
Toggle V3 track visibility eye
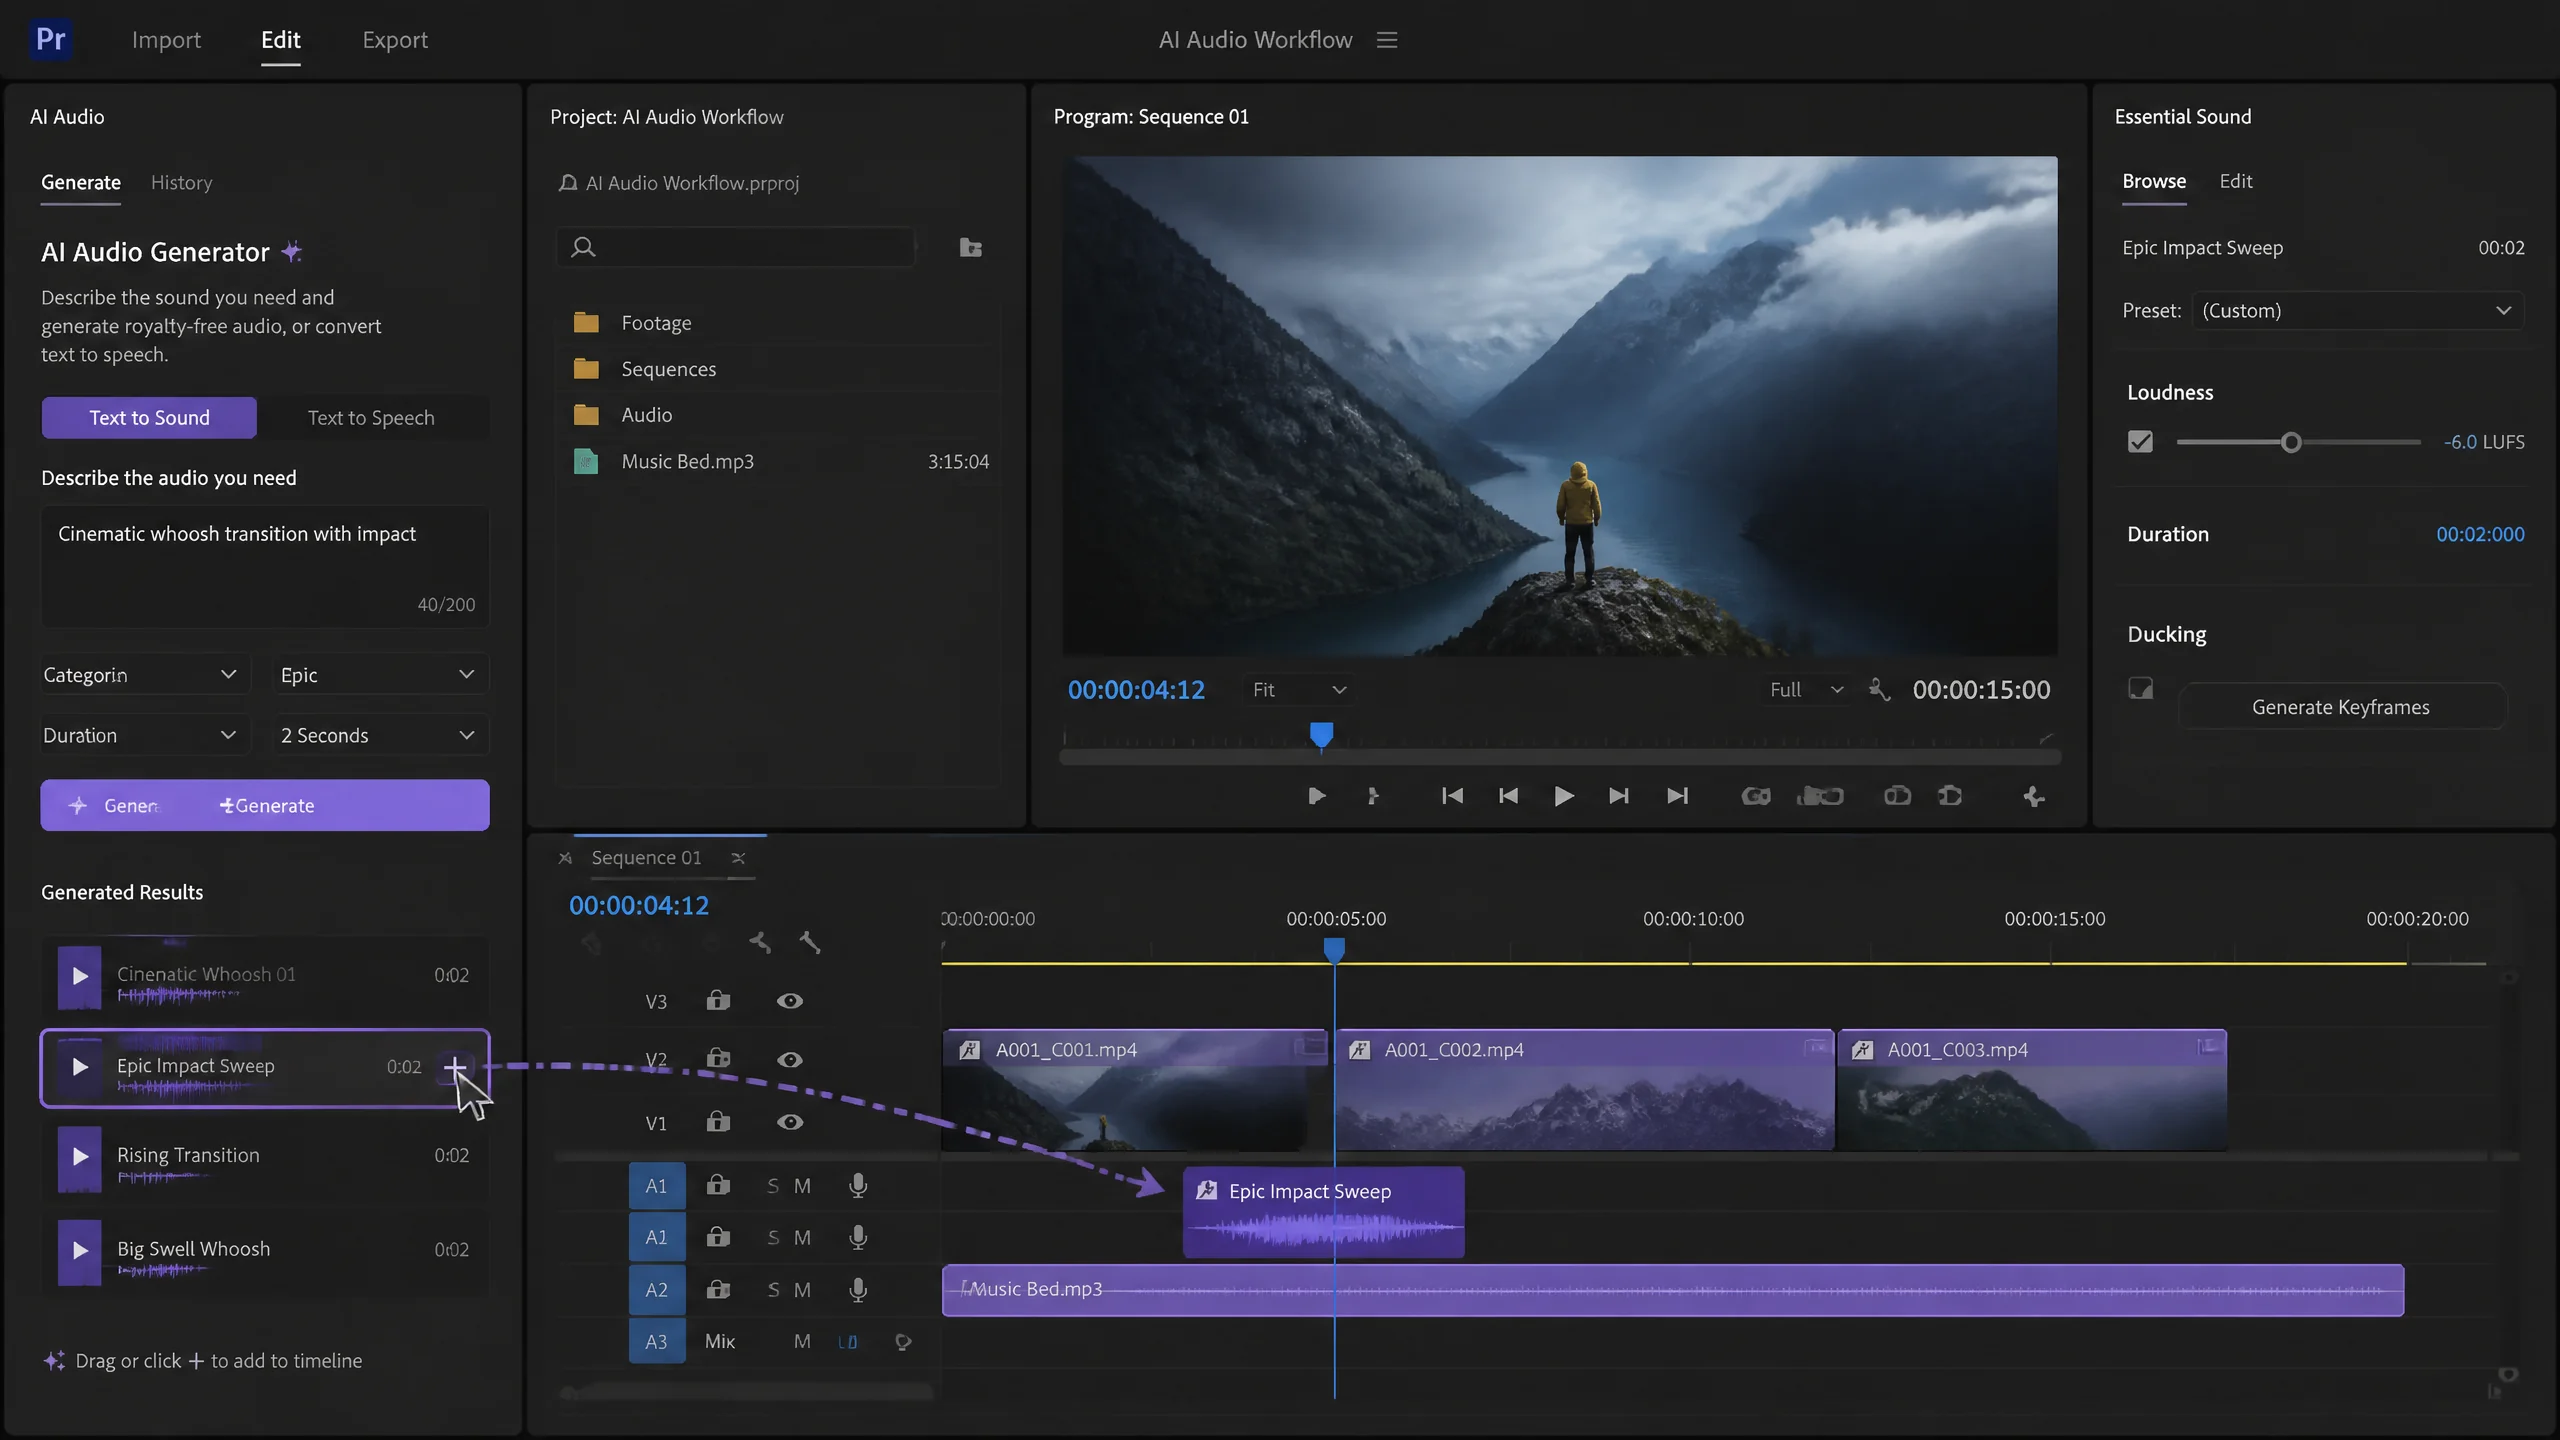click(790, 1001)
